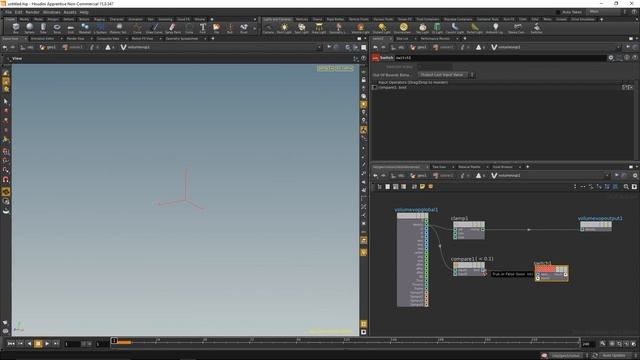Viewport: 640px width, 360px height.
Task: Select the Sphere shelf tool
Action: (x=29, y=28)
